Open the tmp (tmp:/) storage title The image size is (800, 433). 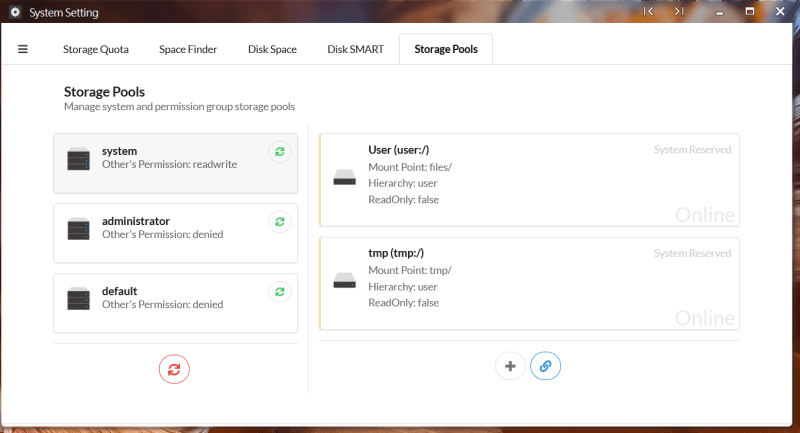click(396, 253)
